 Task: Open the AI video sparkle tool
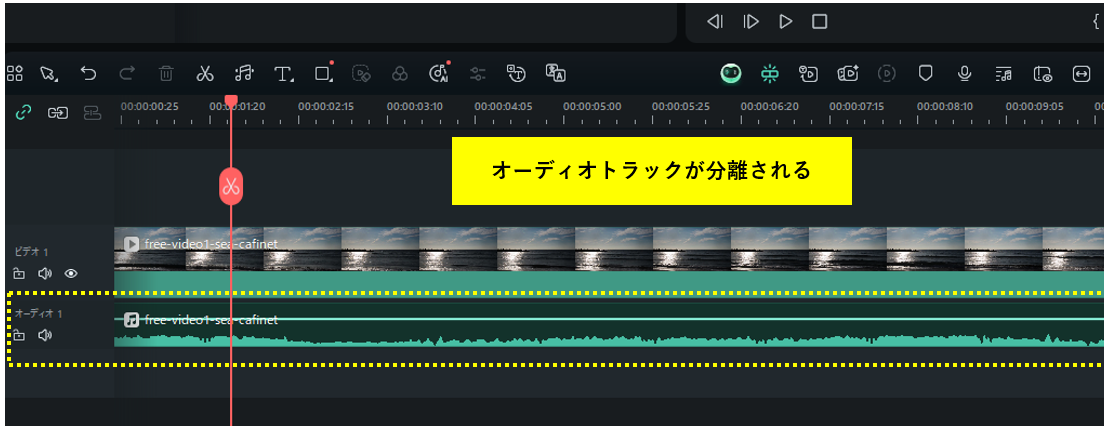(x=848, y=73)
